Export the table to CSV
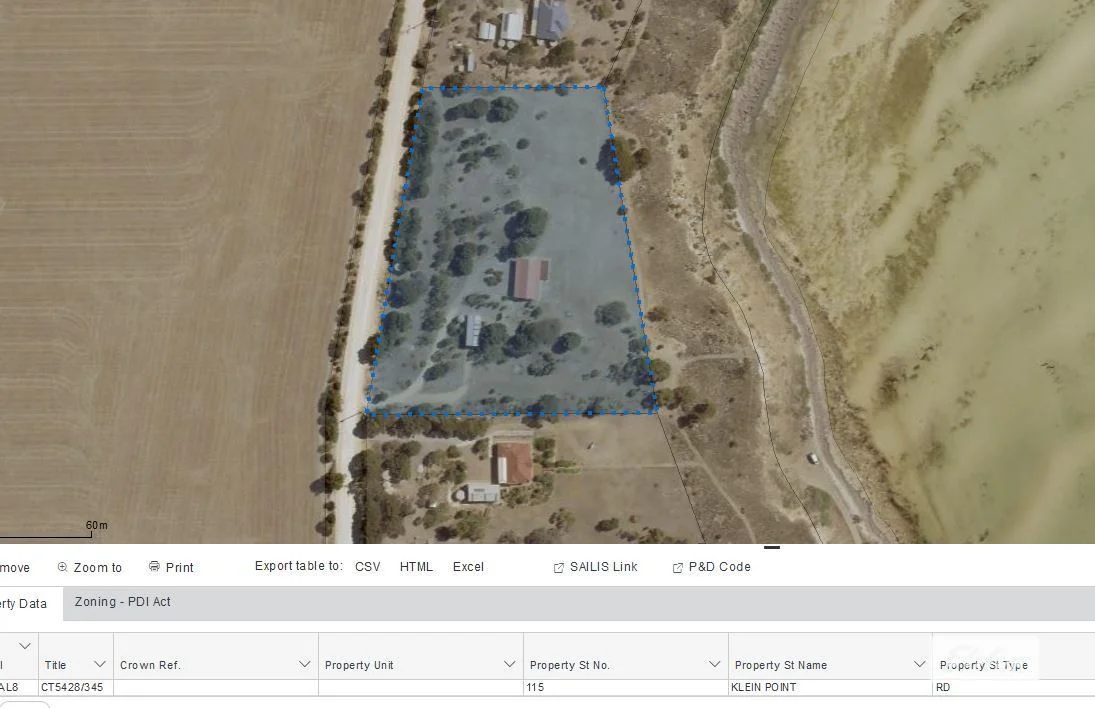This screenshot has width=1095, height=708. coord(367,566)
